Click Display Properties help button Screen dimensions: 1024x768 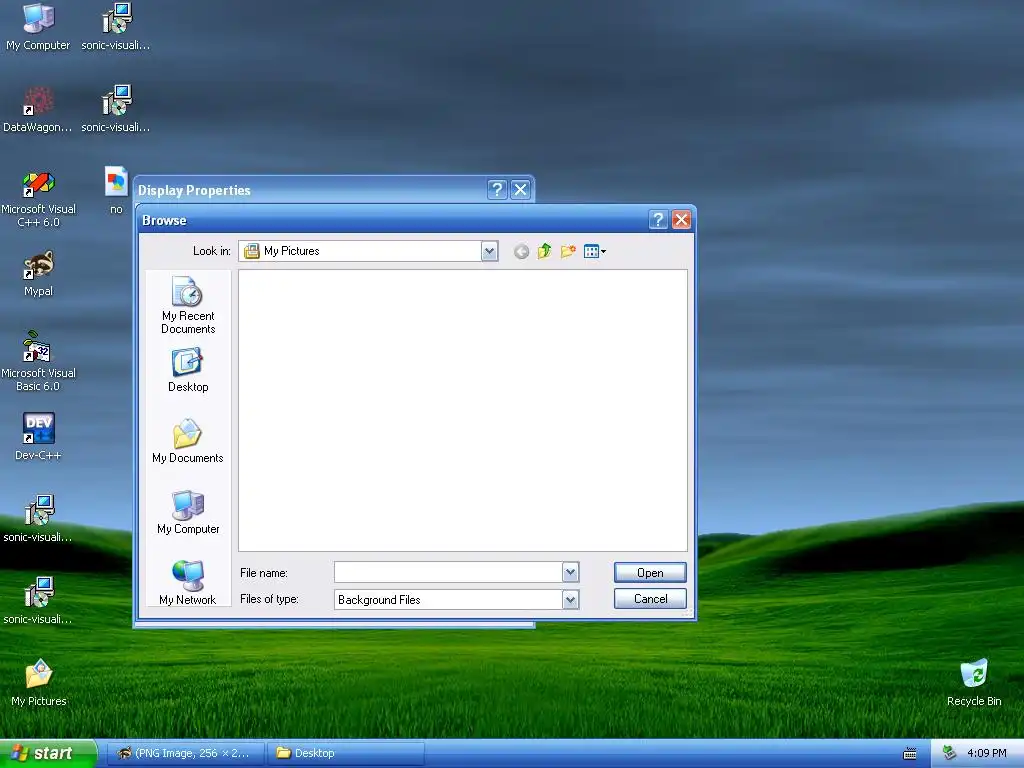click(x=497, y=190)
